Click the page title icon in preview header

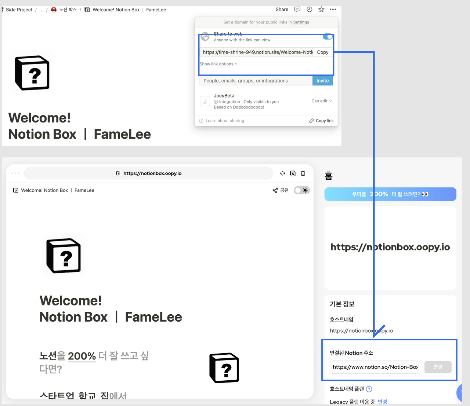(x=15, y=190)
